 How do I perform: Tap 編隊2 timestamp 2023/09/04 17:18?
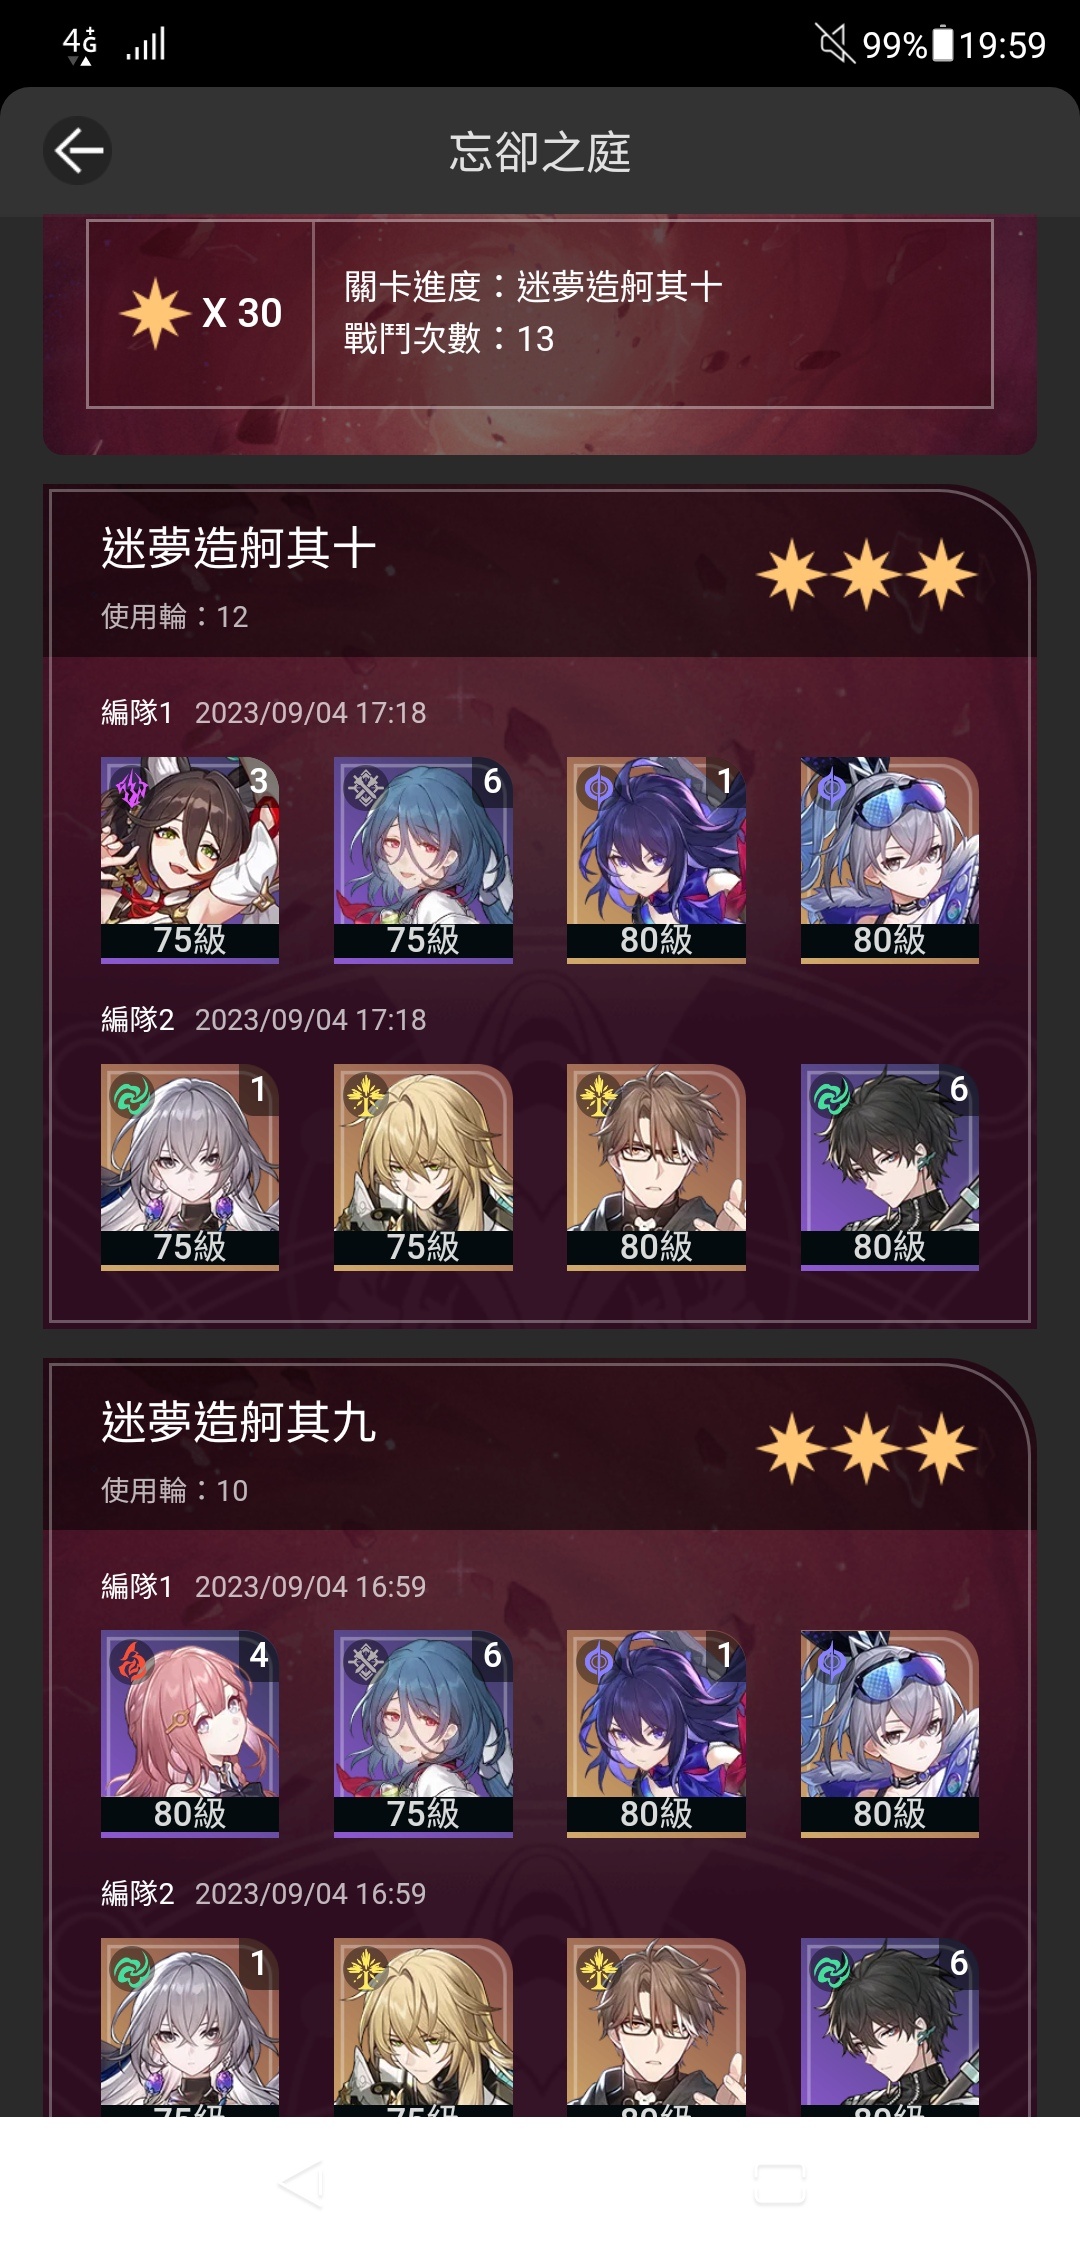(x=310, y=1020)
